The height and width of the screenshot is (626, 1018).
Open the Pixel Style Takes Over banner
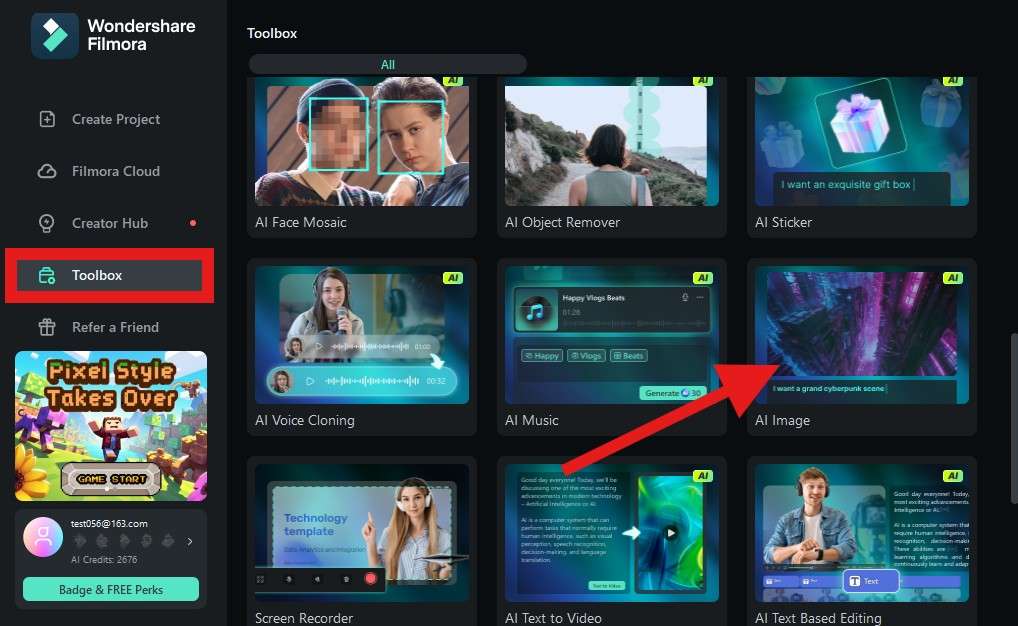click(x=111, y=426)
